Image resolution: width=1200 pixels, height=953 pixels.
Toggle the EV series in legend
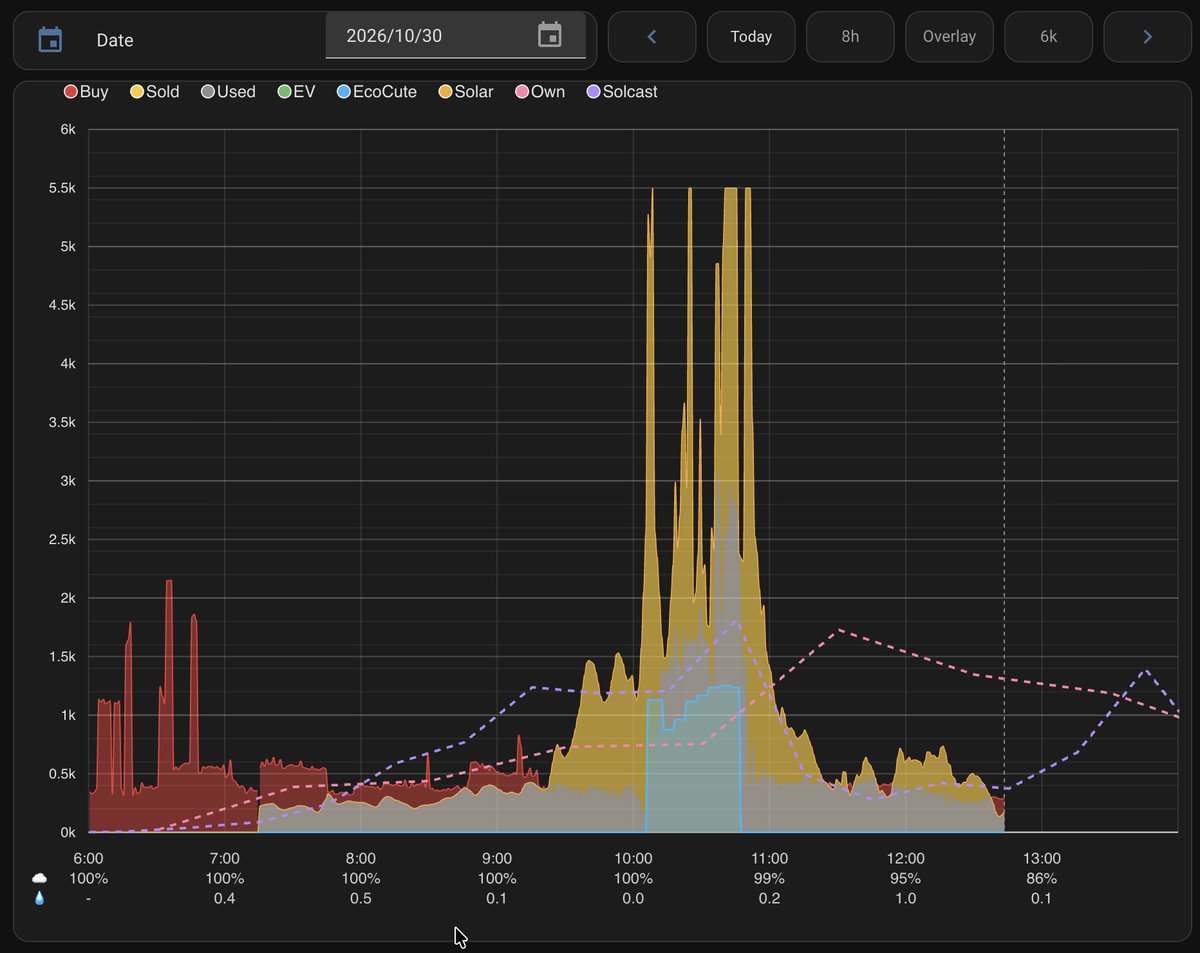pyautogui.click(x=296, y=92)
